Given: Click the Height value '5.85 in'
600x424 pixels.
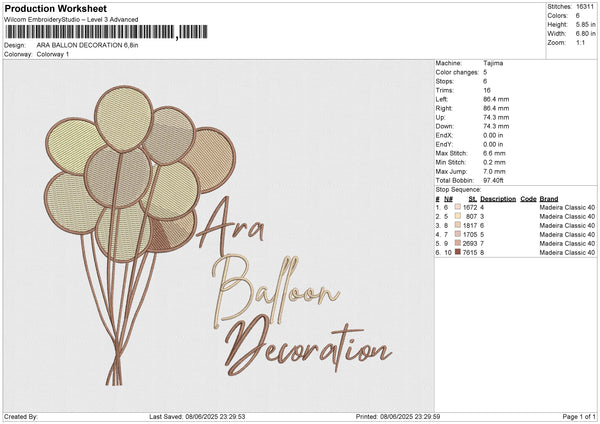Looking at the screenshot, I should [x=585, y=24].
